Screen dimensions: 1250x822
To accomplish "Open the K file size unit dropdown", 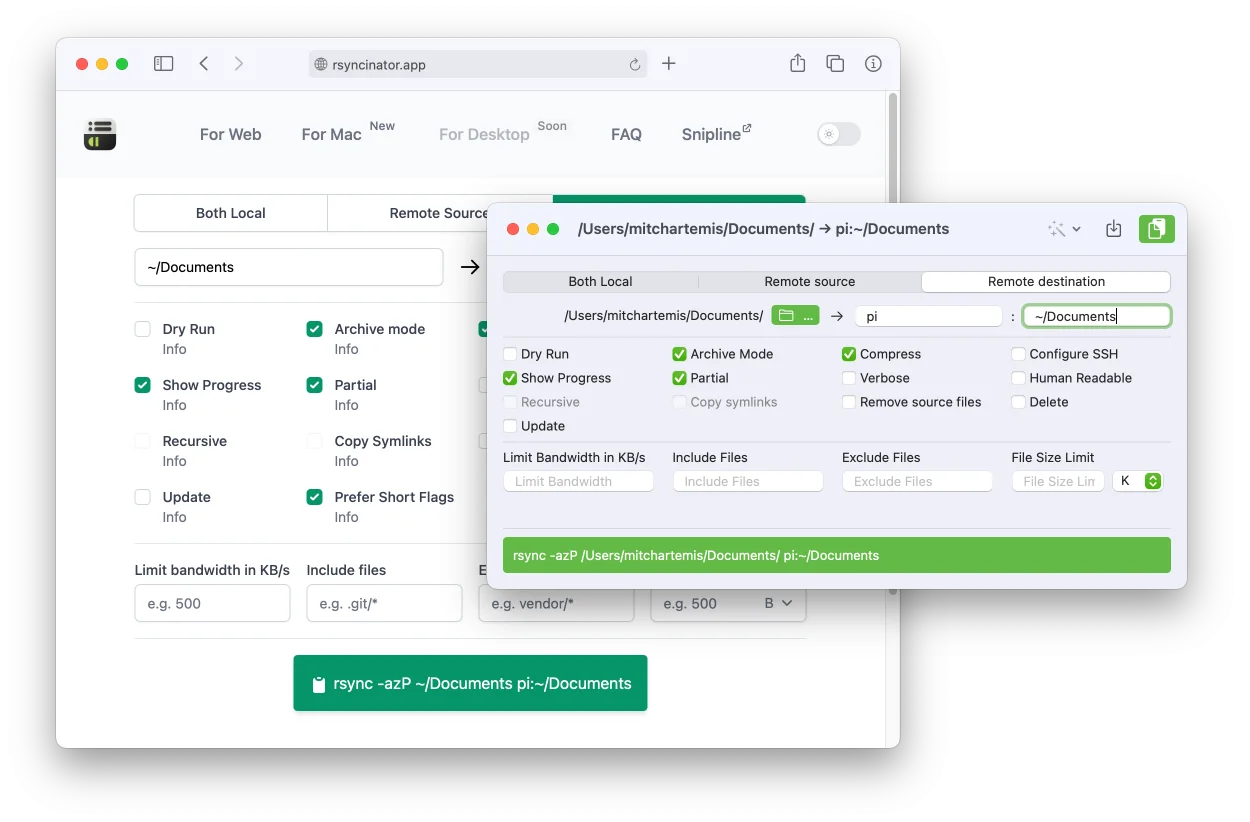I will 1137,481.
